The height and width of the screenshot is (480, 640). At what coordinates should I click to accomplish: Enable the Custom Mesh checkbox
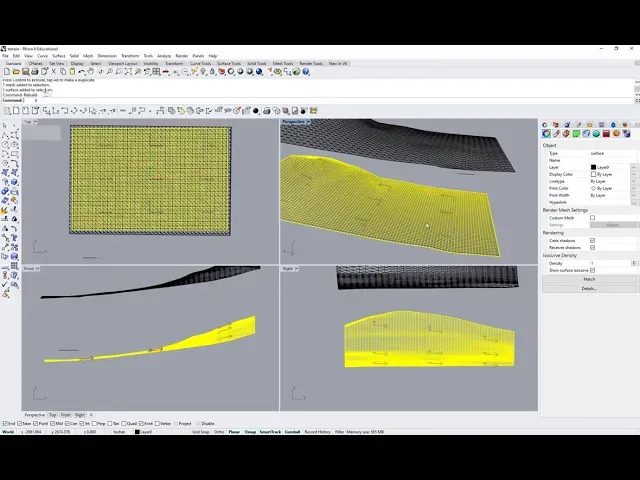click(x=592, y=218)
